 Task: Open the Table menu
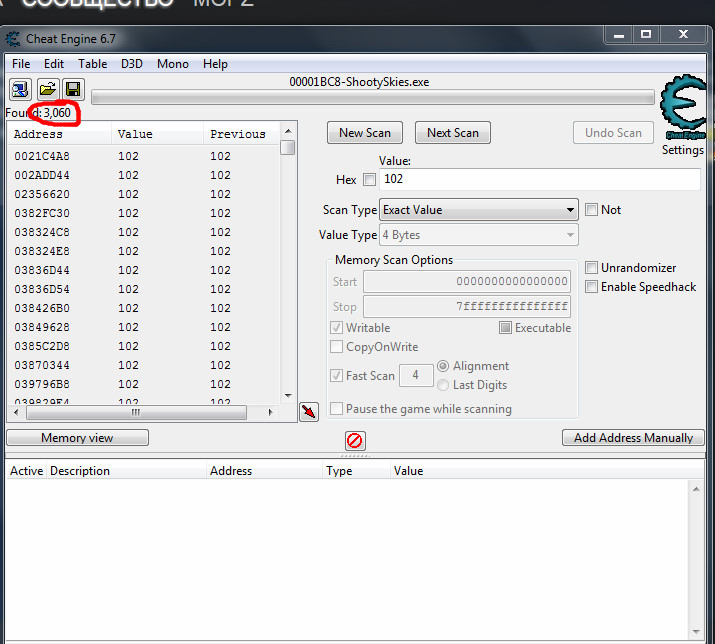coord(93,64)
